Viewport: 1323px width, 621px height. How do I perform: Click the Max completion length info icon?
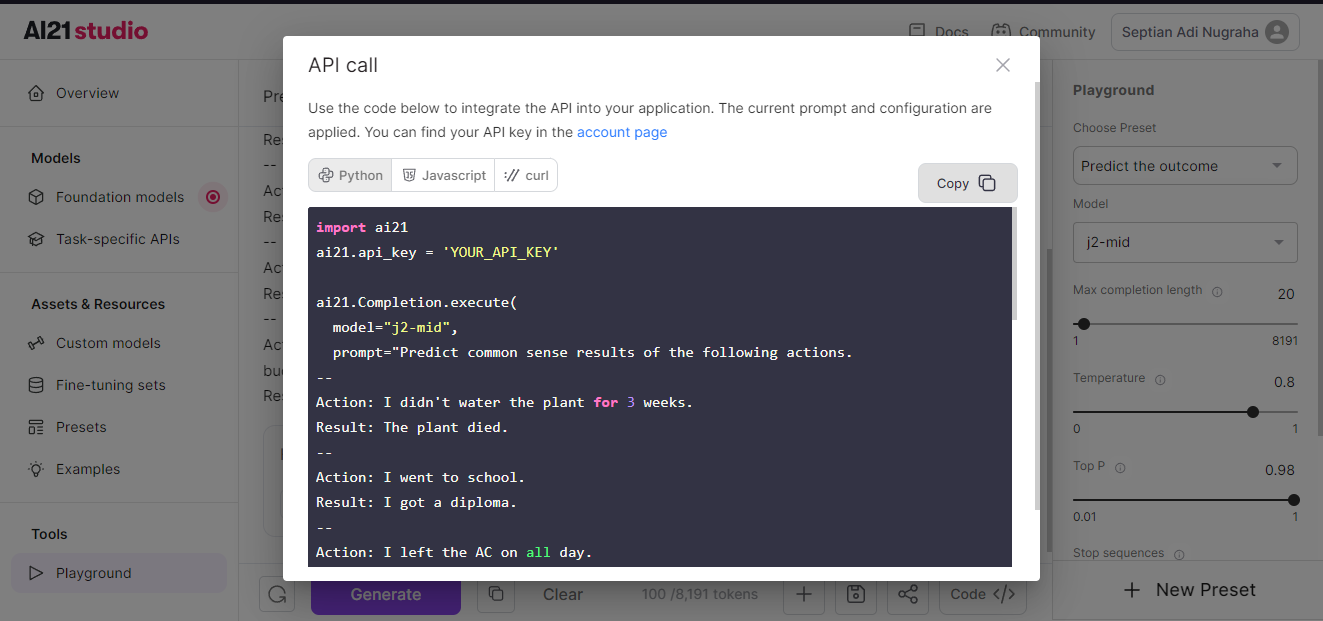pyautogui.click(x=1217, y=292)
